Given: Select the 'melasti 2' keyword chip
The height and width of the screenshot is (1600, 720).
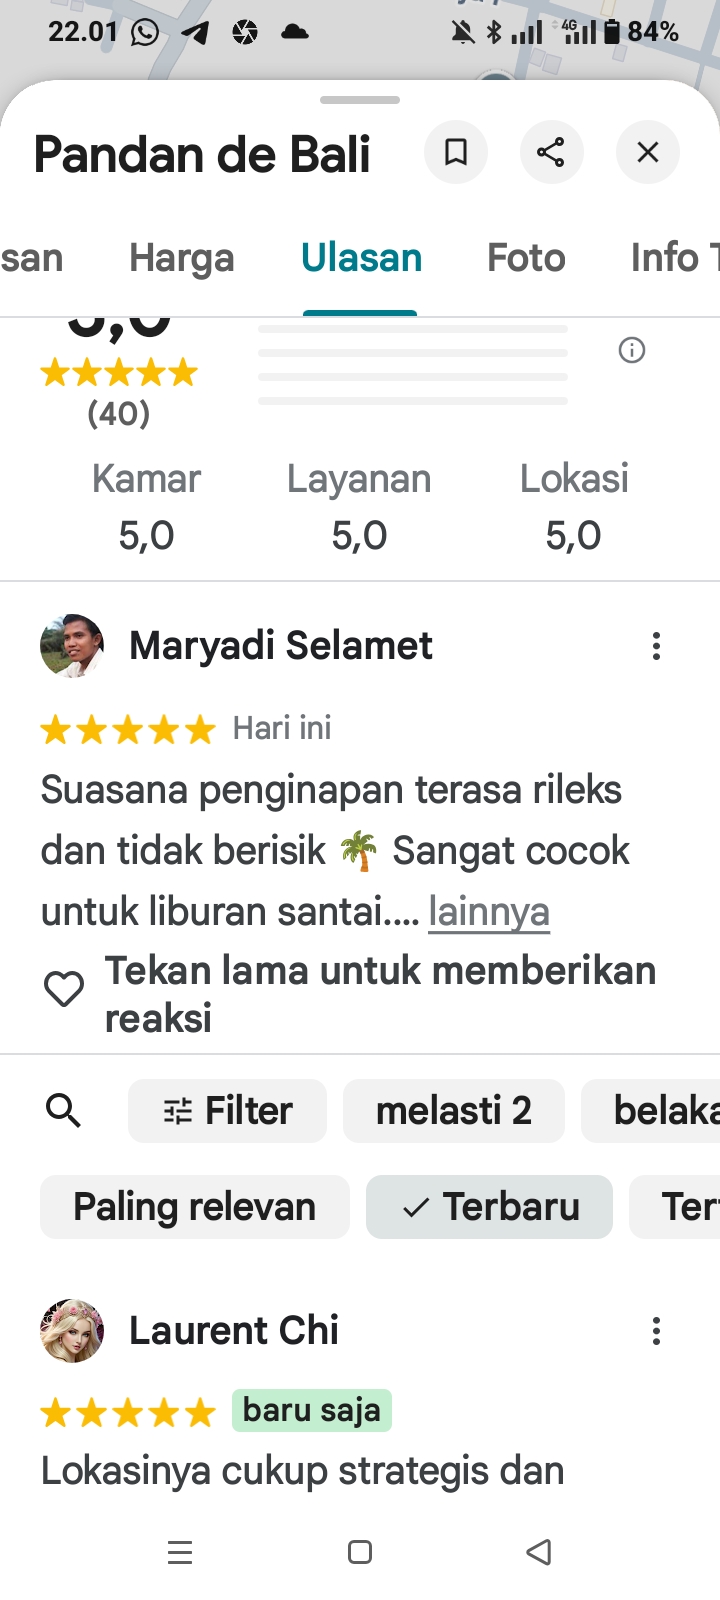Looking at the screenshot, I should [x=454, y=1111].
